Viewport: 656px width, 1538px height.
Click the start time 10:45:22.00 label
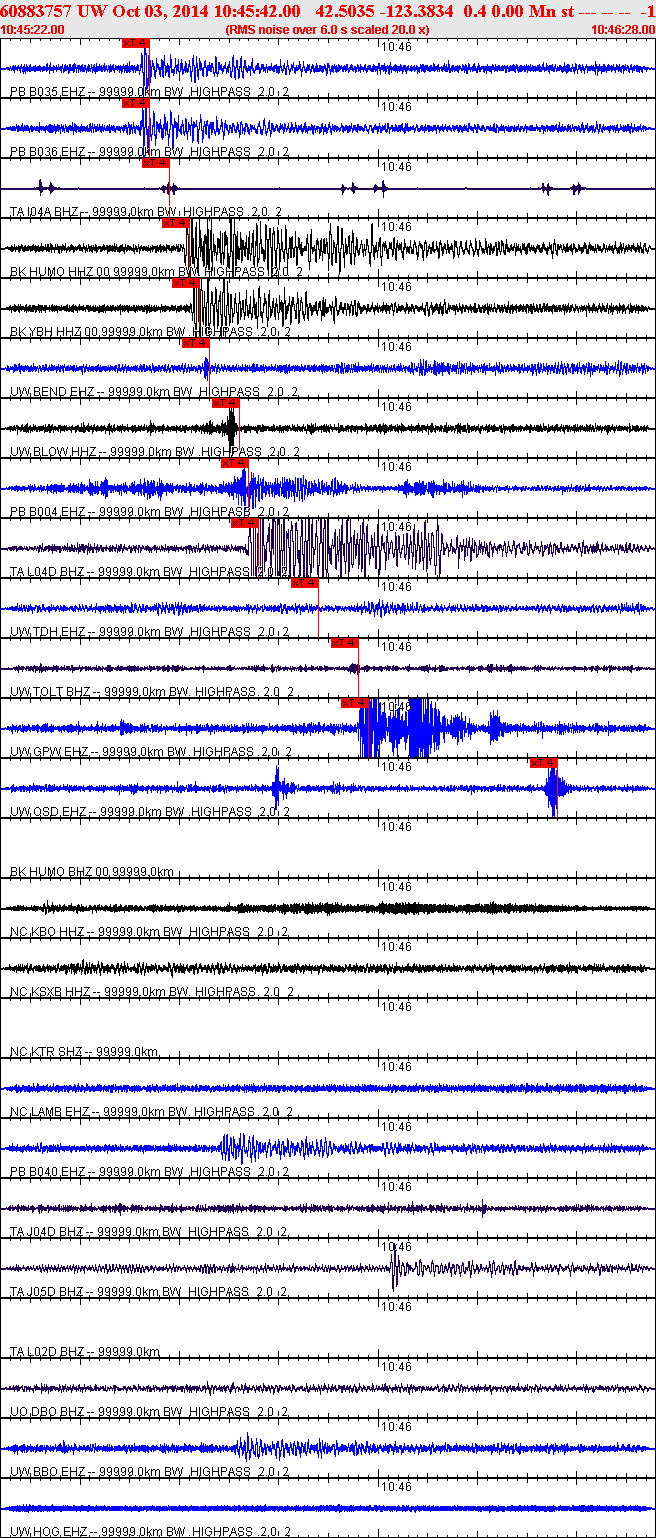coord(34,29)
